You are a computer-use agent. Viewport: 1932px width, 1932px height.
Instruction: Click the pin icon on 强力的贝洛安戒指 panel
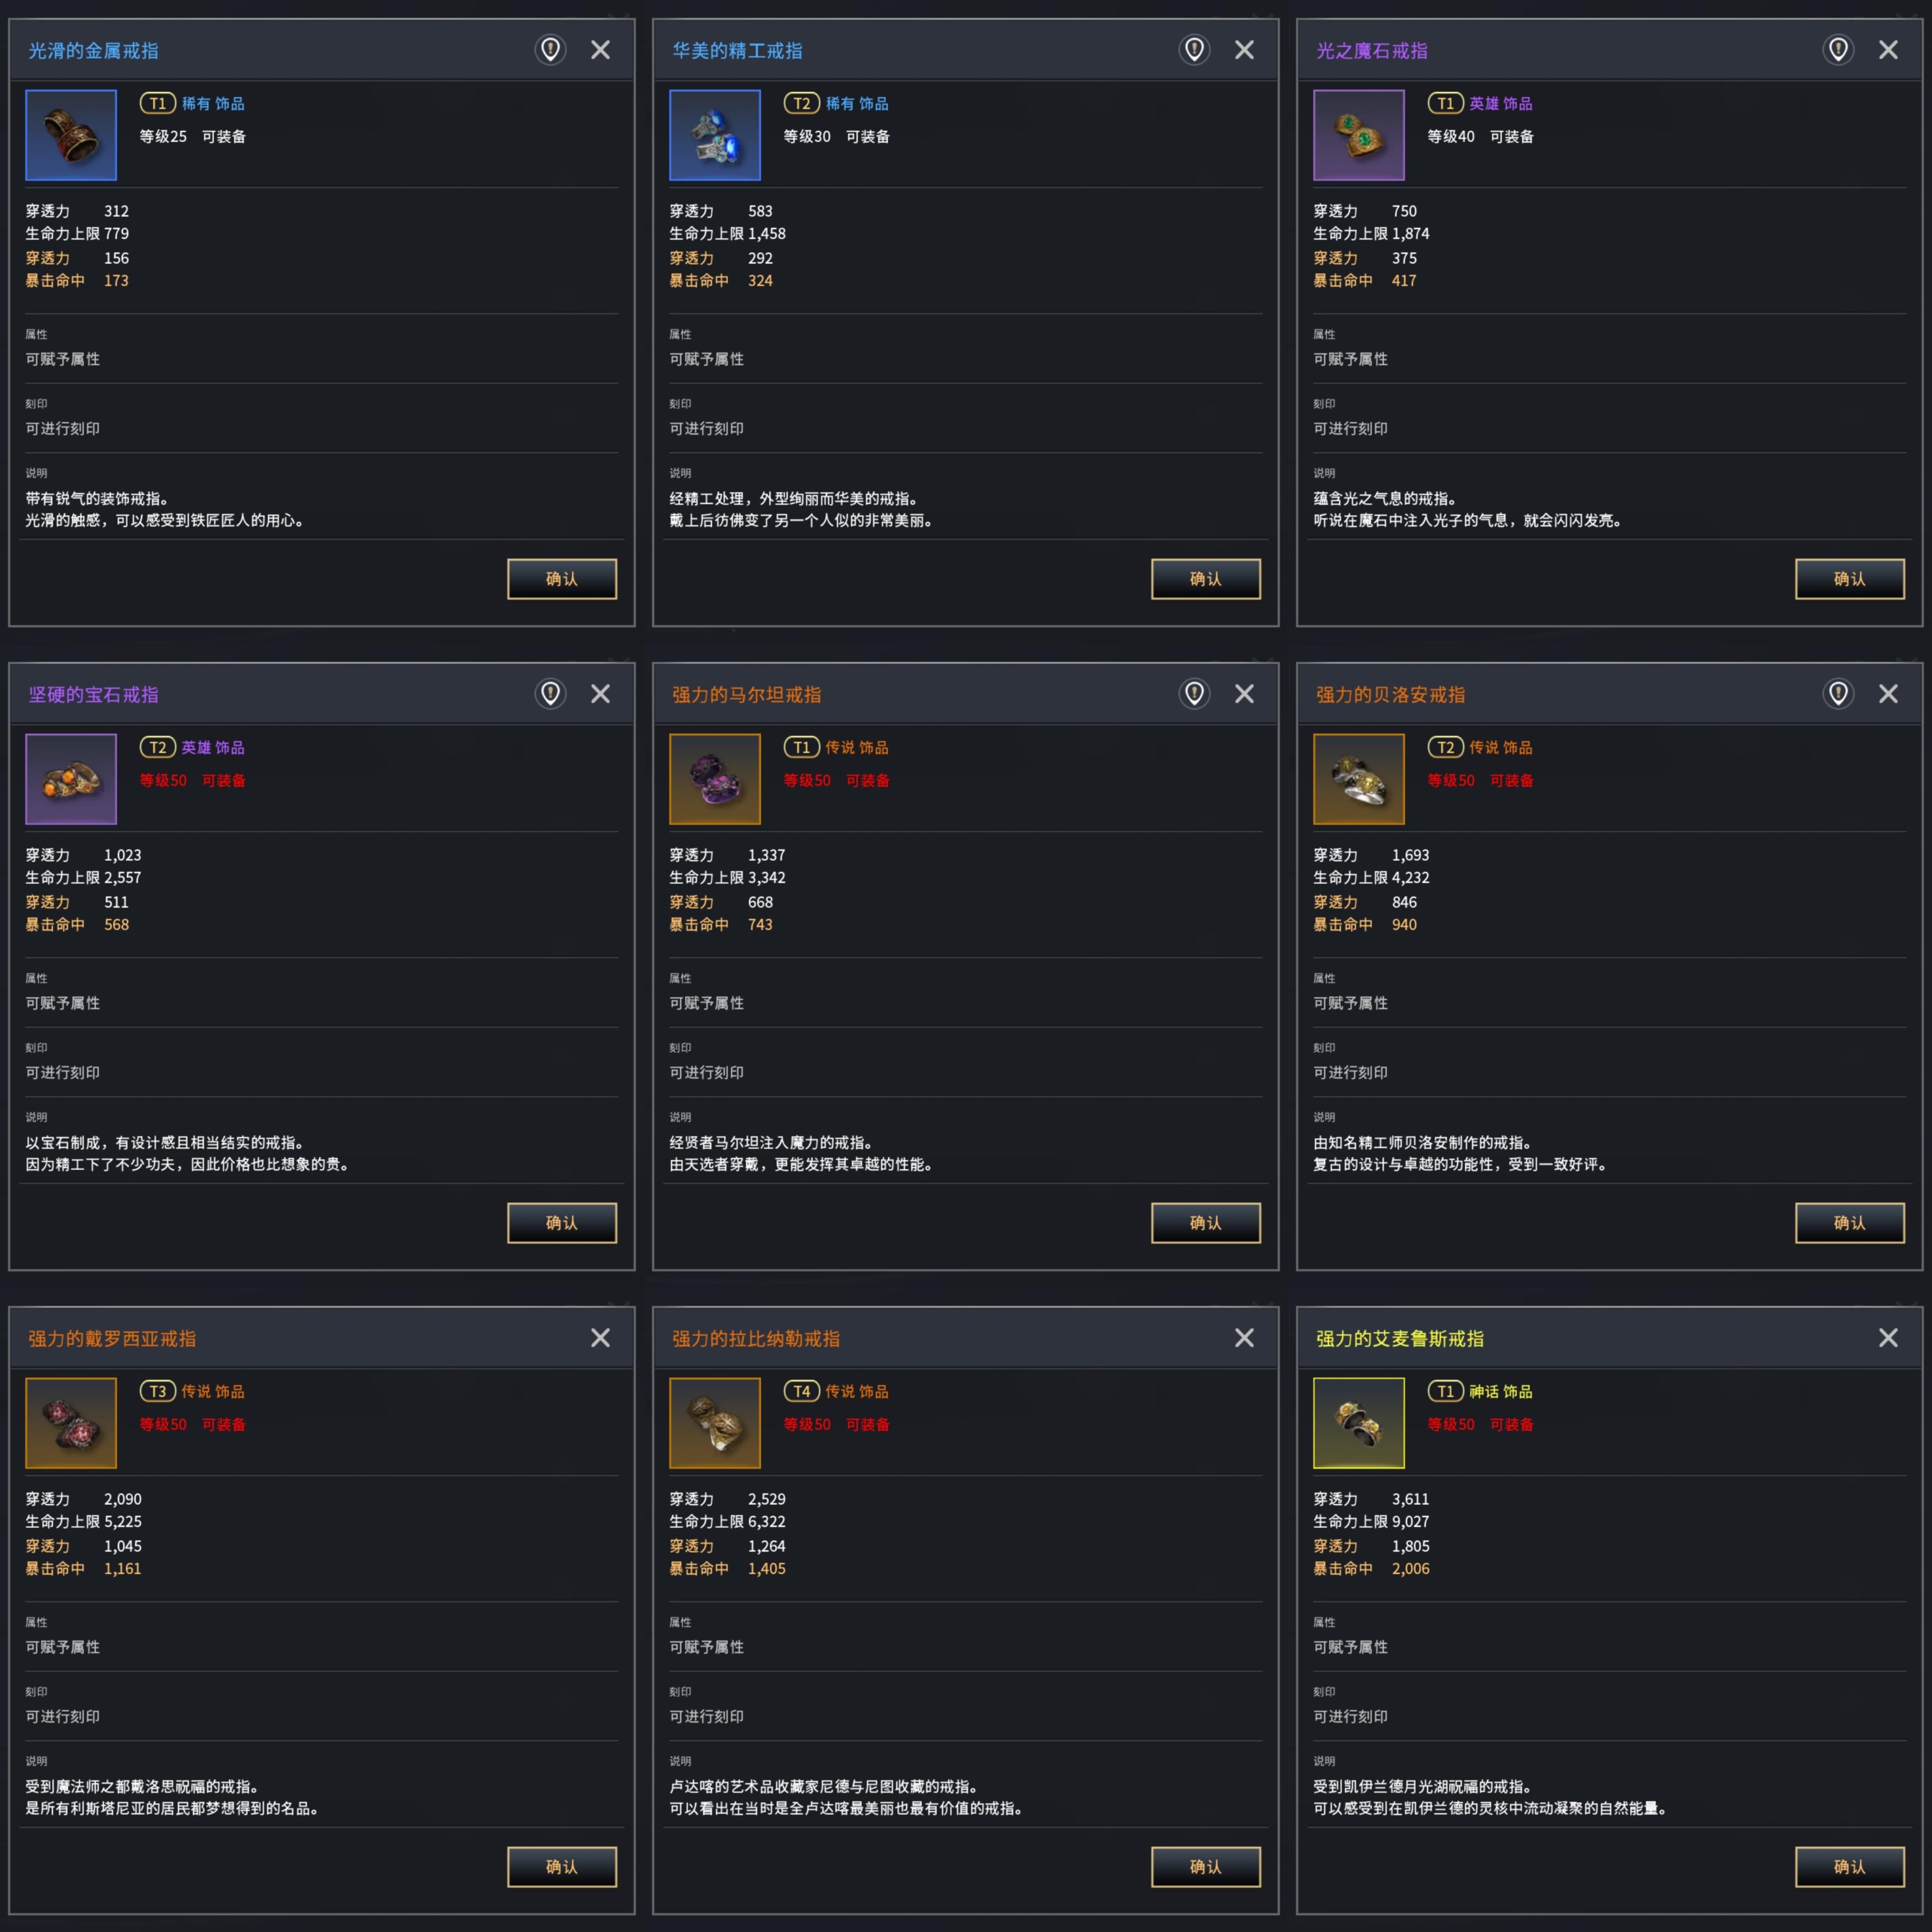(x=1839, y=693)
